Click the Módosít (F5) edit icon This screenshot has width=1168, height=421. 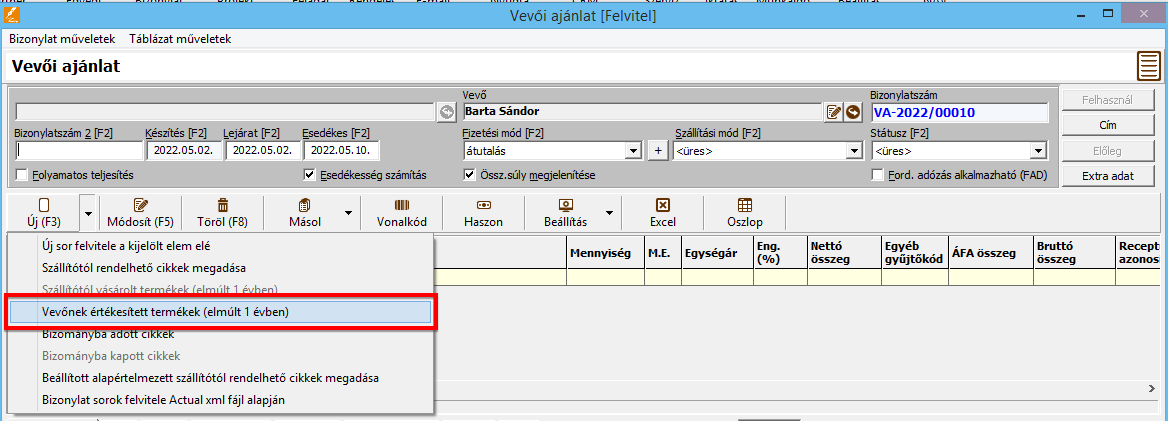[x=141, y=205]
